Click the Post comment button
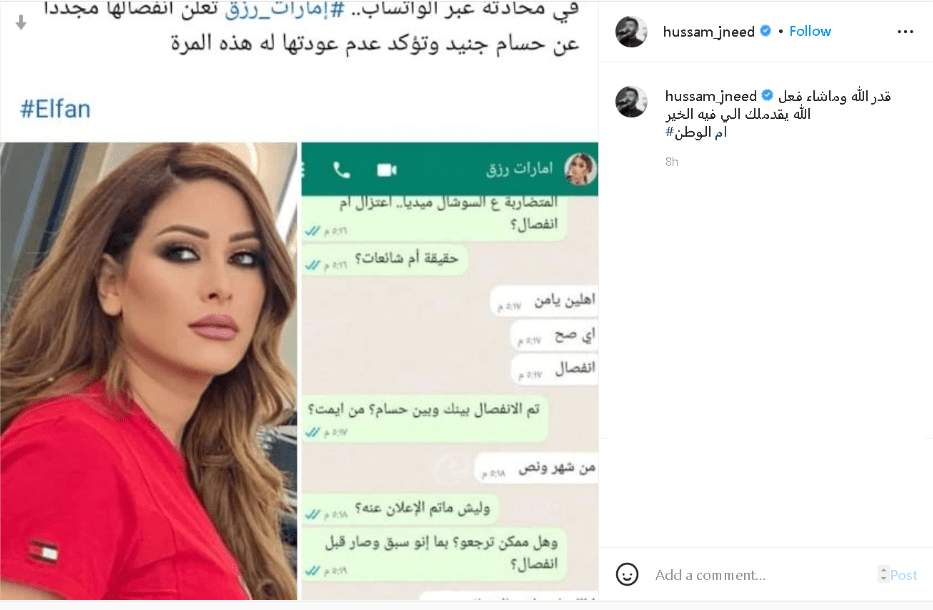The height and width of the screenshot is (610, 933). pyautogui.click(x=904, y=575)
